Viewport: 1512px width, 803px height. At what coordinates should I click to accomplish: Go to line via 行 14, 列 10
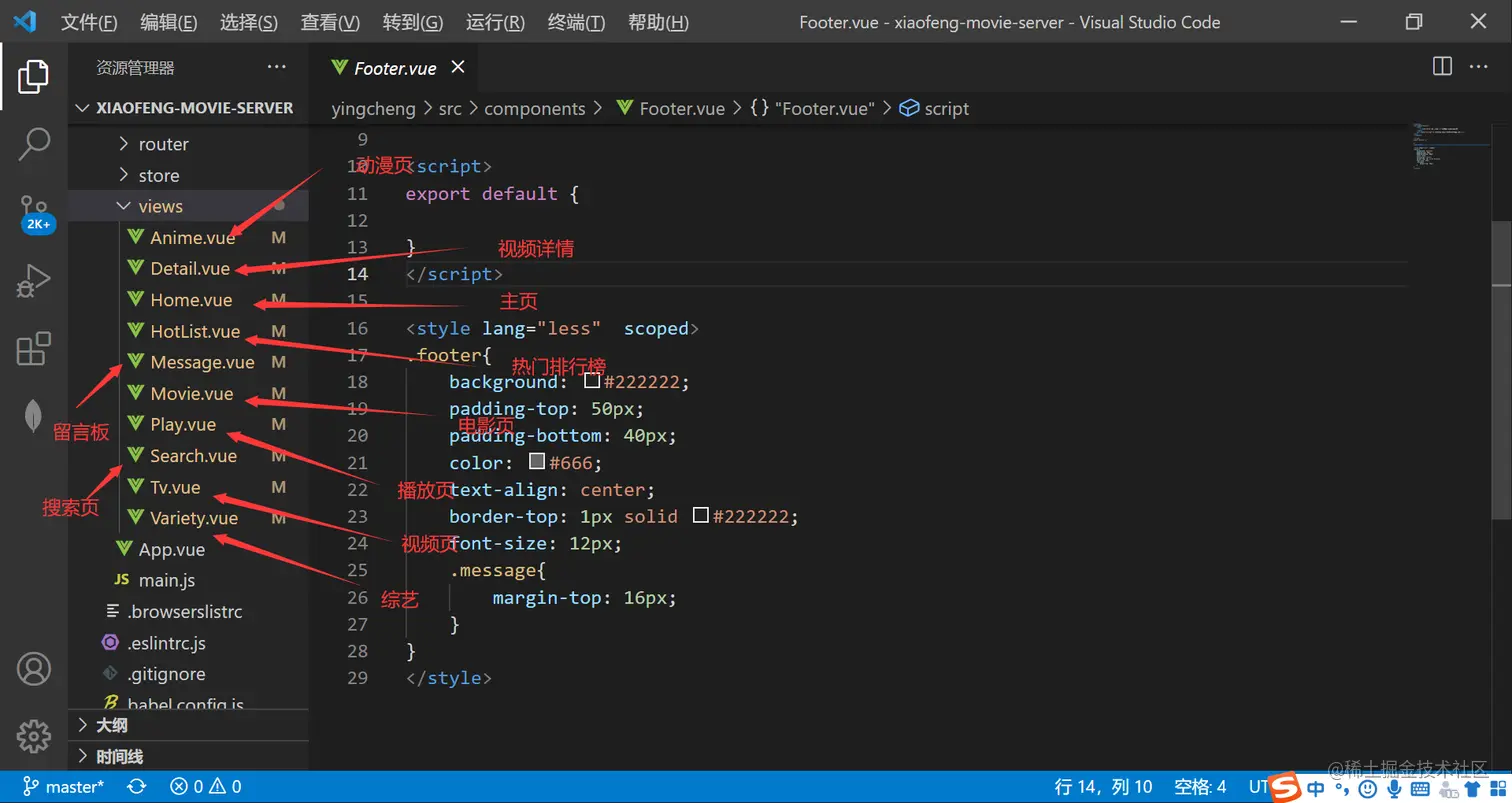(x=1104, y=787)
